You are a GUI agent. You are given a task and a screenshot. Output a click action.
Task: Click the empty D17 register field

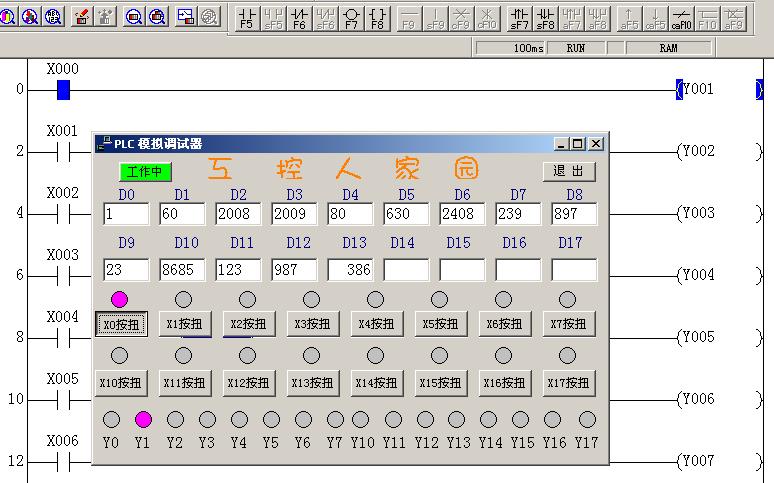click(574, 269)
